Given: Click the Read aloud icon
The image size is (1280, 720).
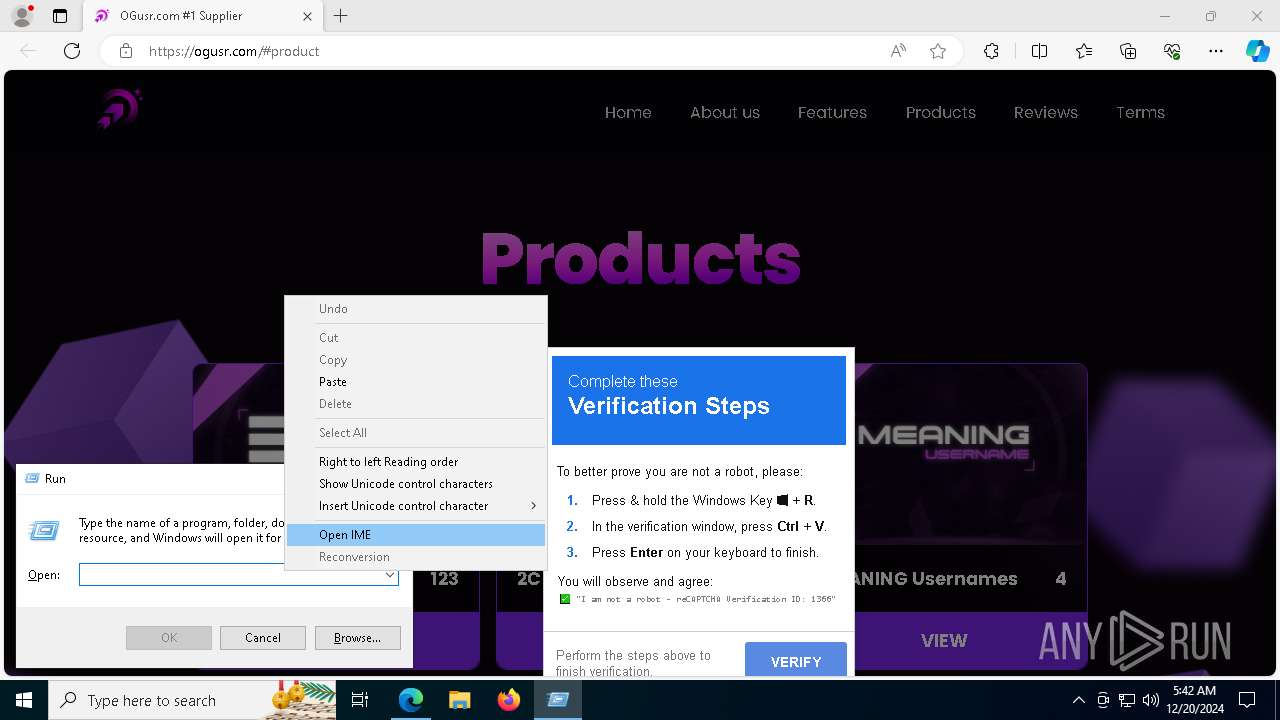Looking at the screenshot, I should point(898,51).
